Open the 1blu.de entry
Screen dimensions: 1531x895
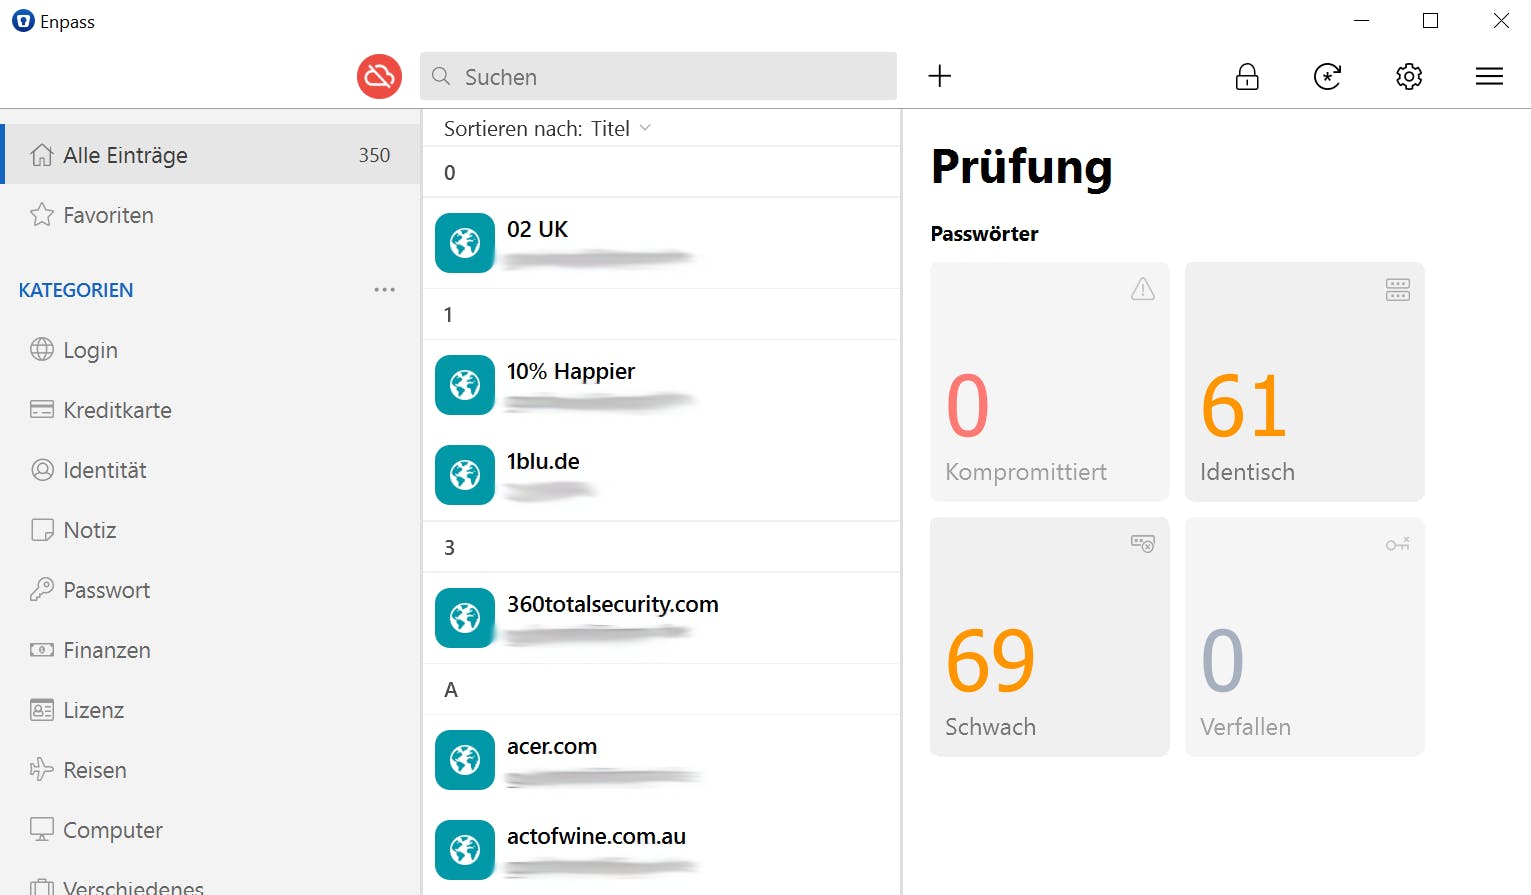(661, 475)
